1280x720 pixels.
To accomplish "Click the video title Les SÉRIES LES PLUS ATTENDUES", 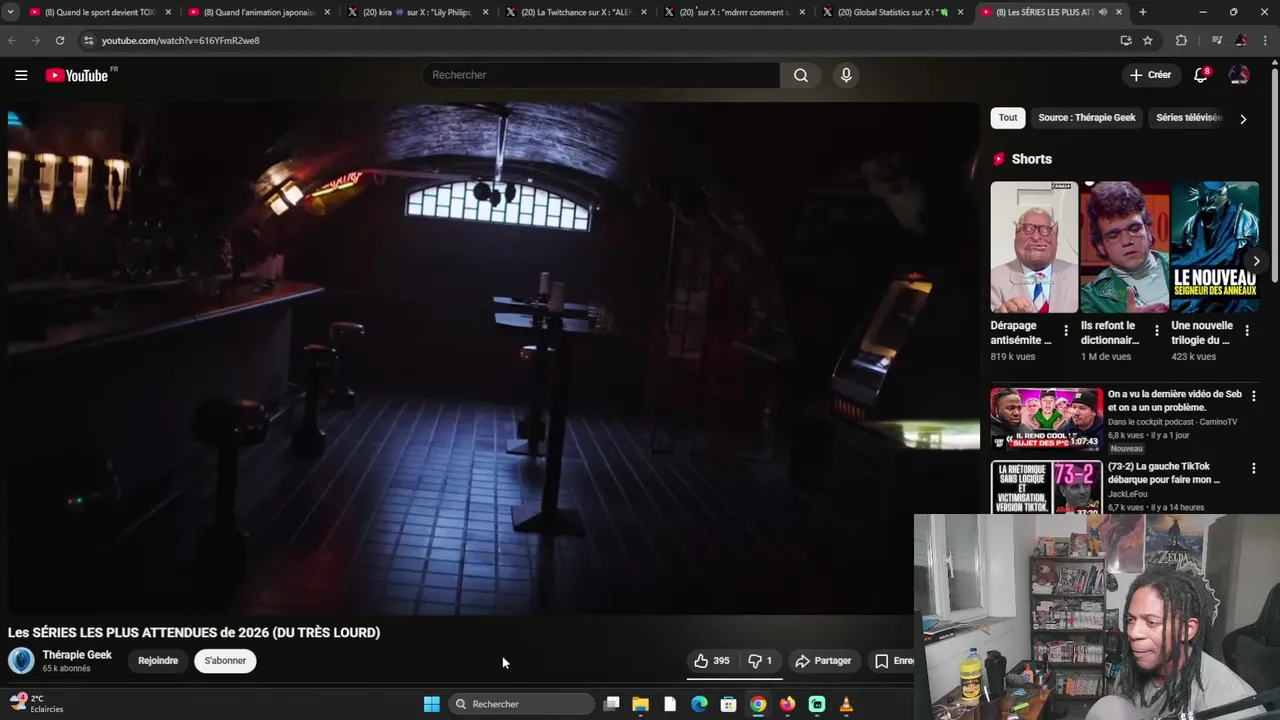I will click(194, 632).
